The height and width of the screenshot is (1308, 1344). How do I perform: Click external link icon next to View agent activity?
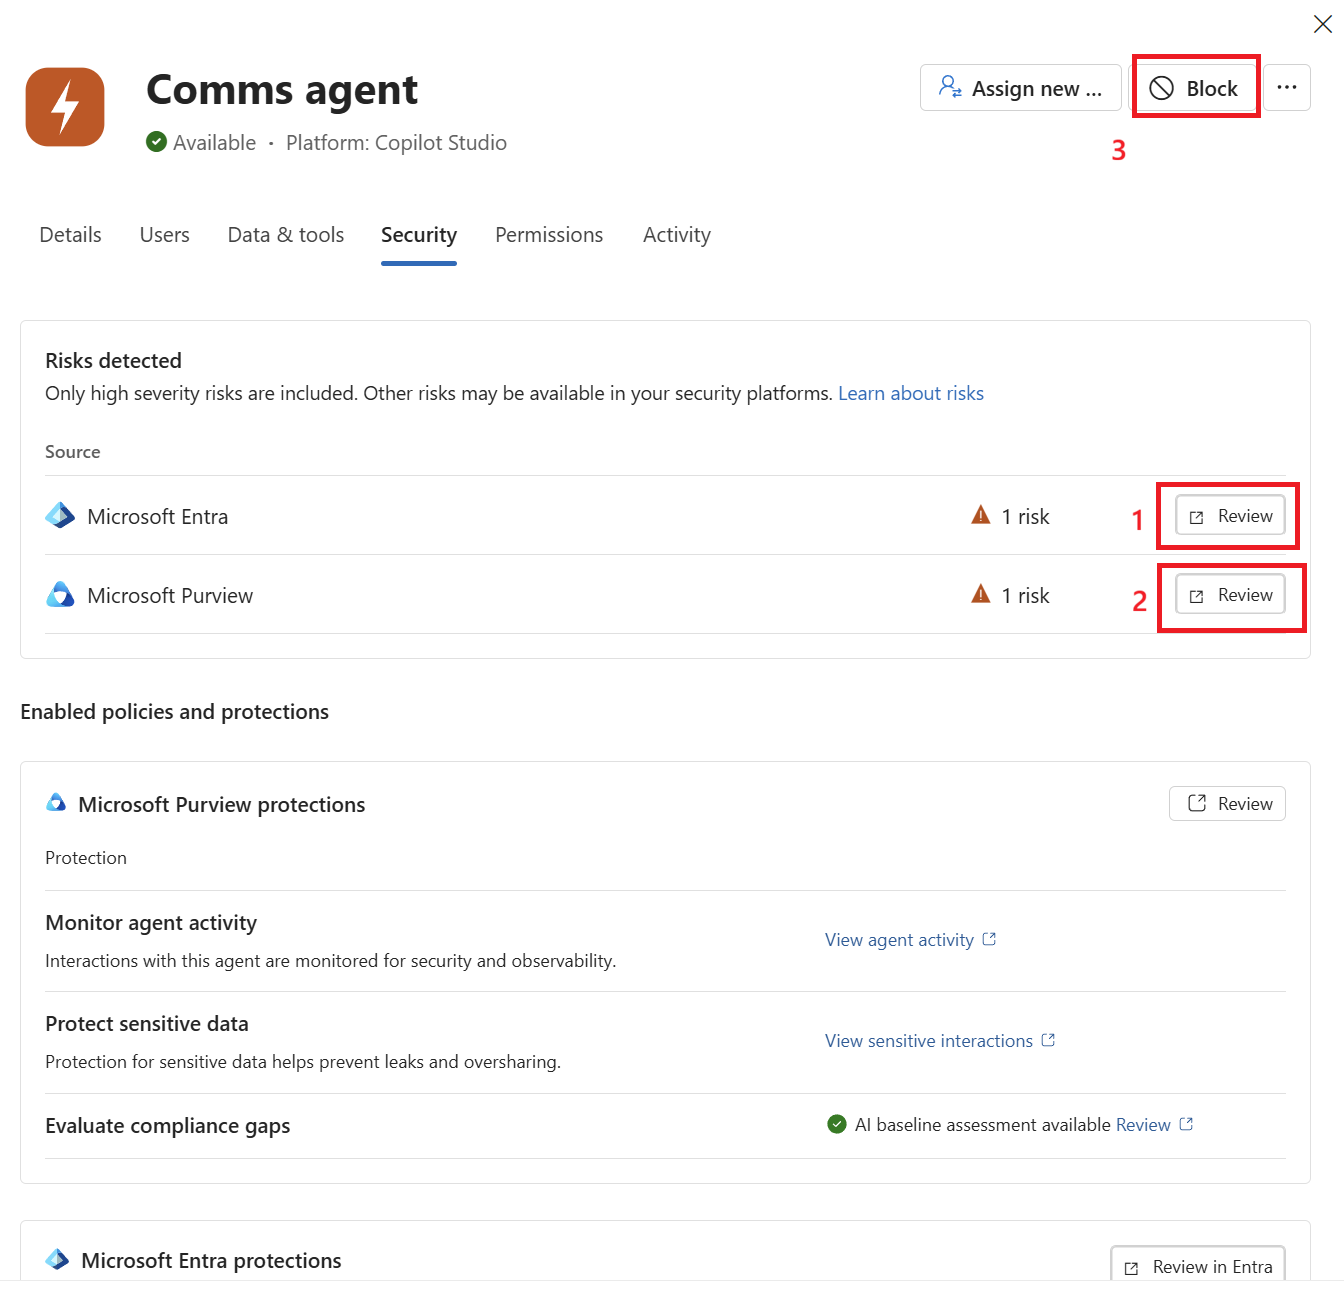click(x=989, y=939)
